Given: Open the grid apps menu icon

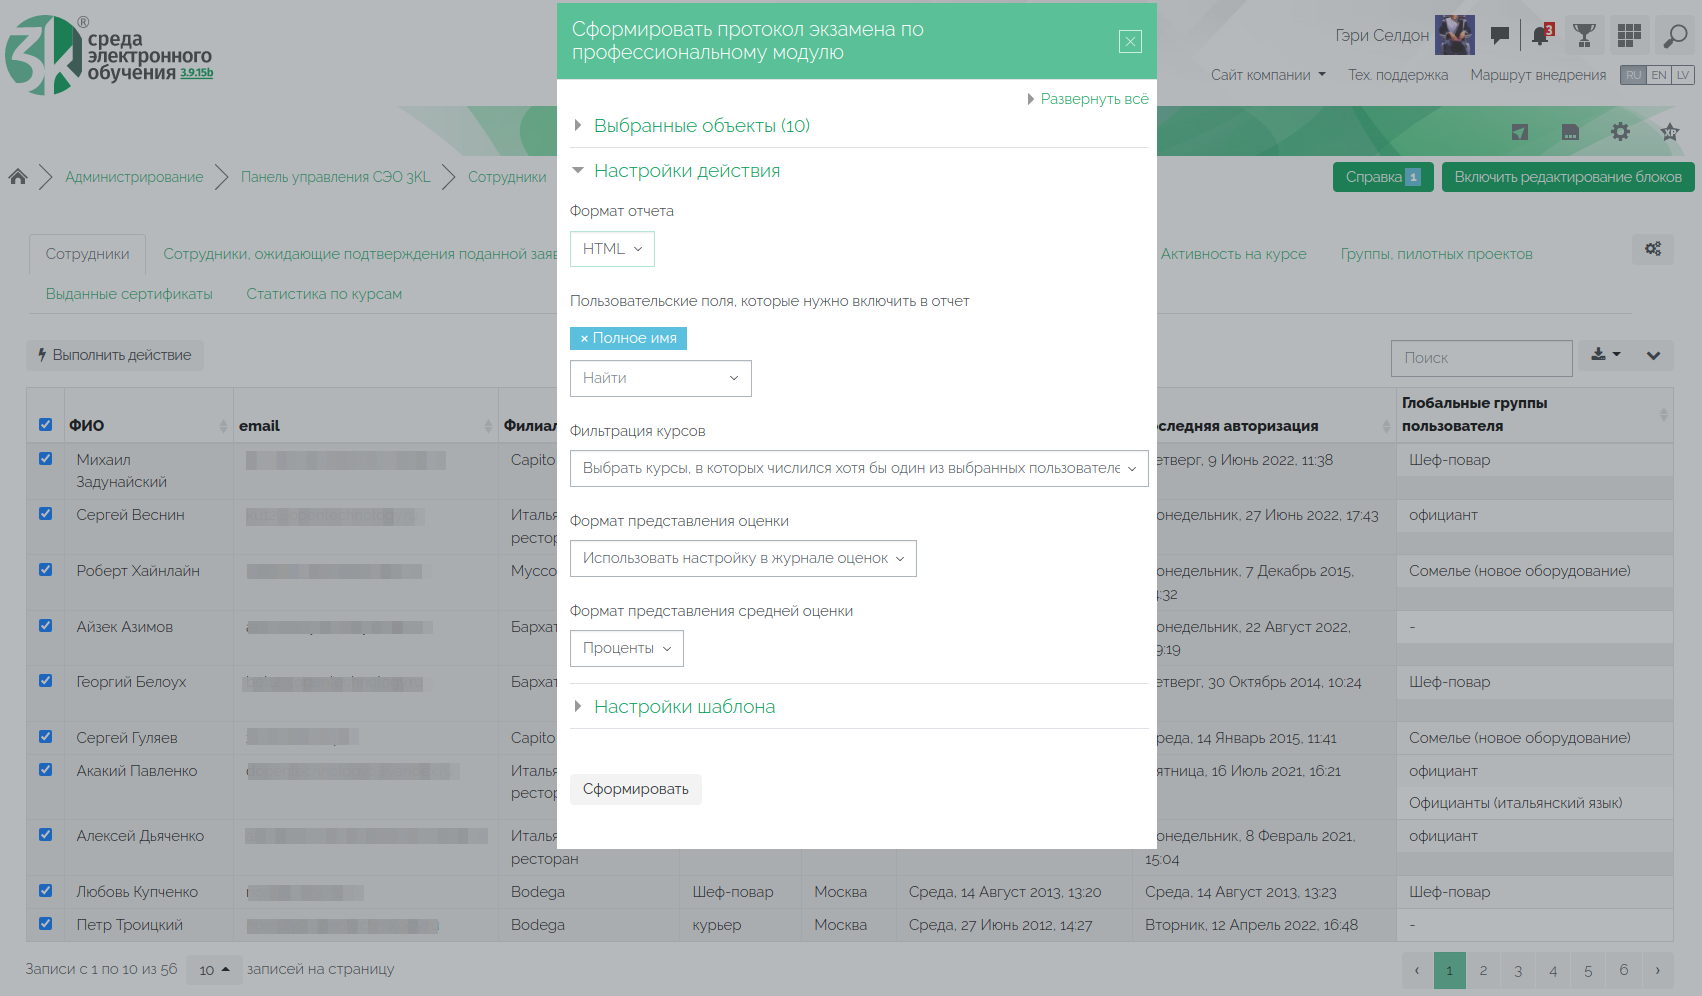Looking at the screenshot, I should click(1629, 36).
